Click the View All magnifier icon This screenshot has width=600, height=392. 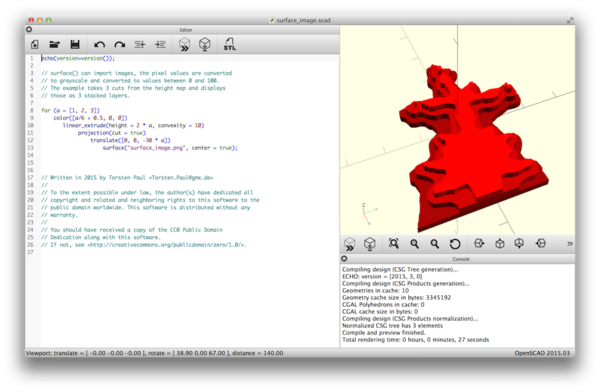394,243
